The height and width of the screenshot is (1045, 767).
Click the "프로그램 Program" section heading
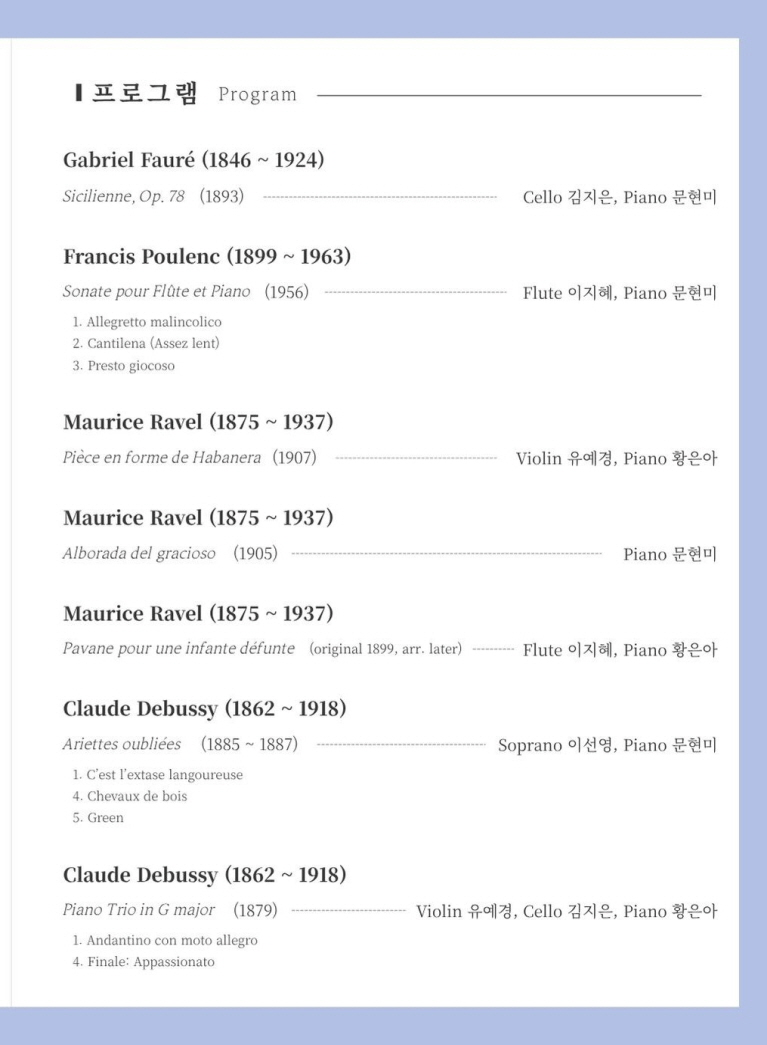[x=185, y=94]
